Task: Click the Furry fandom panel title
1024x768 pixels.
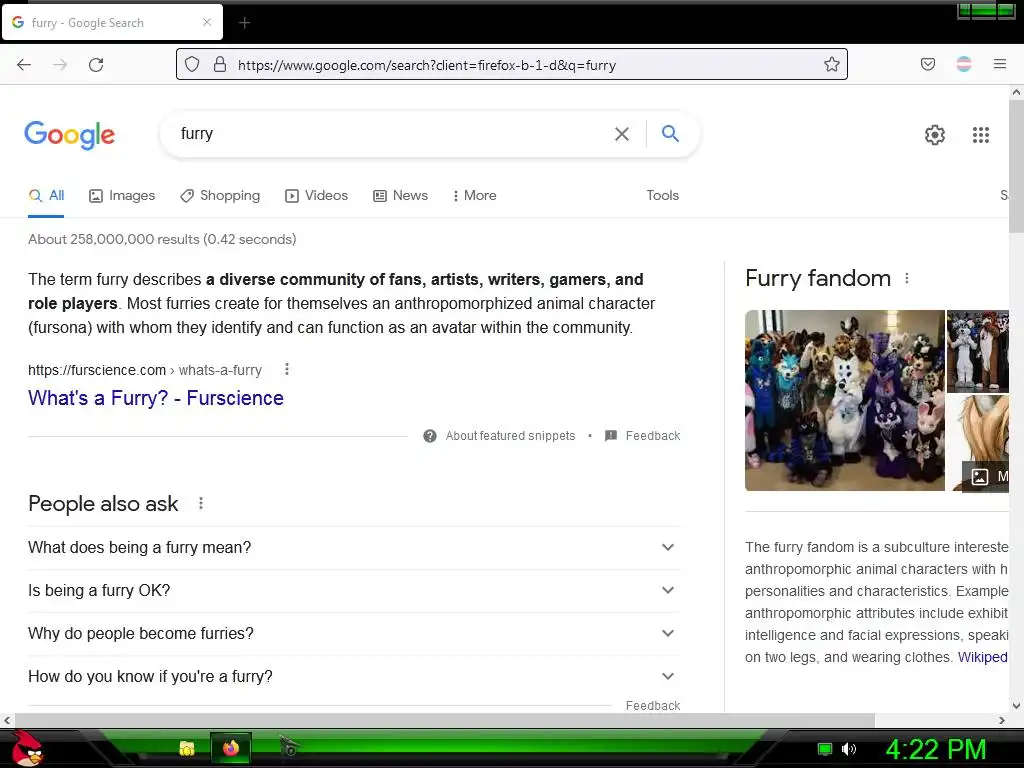Action: [818, 278]
